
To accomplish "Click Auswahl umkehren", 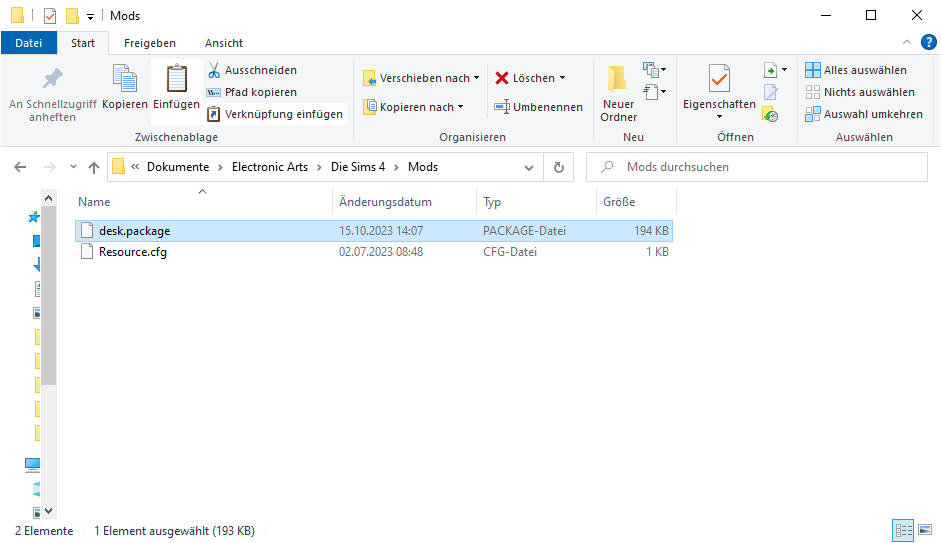I will coord(864,114).
